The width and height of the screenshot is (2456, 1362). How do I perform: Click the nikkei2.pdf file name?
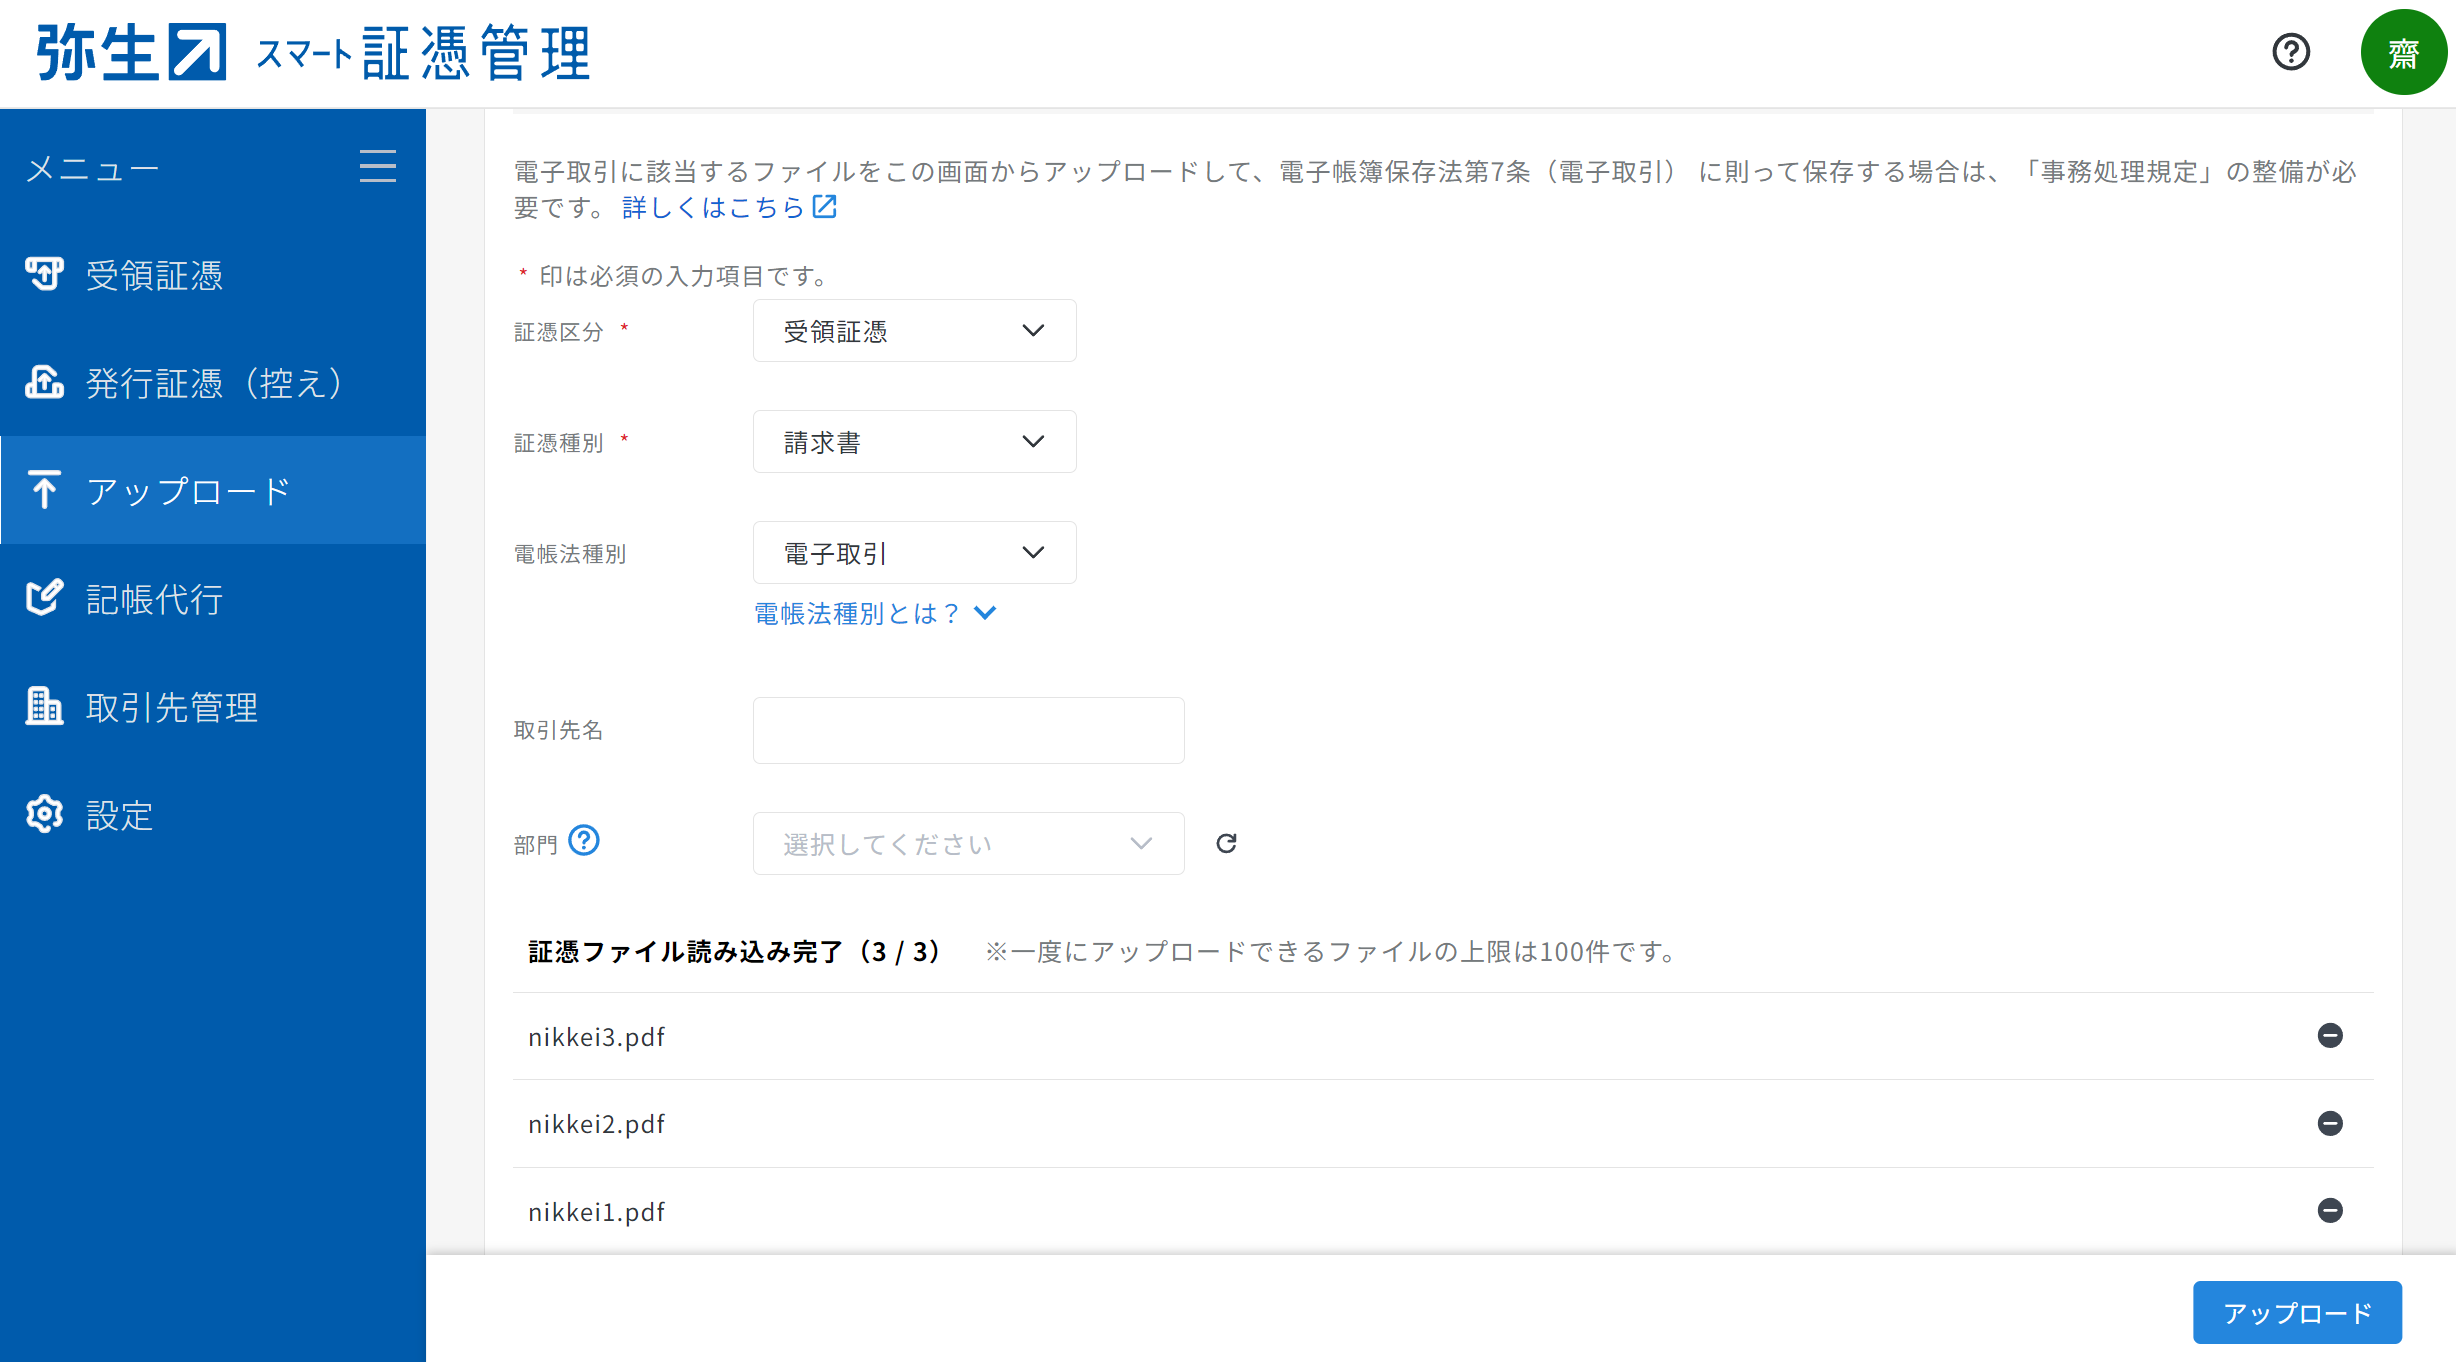596,1124
